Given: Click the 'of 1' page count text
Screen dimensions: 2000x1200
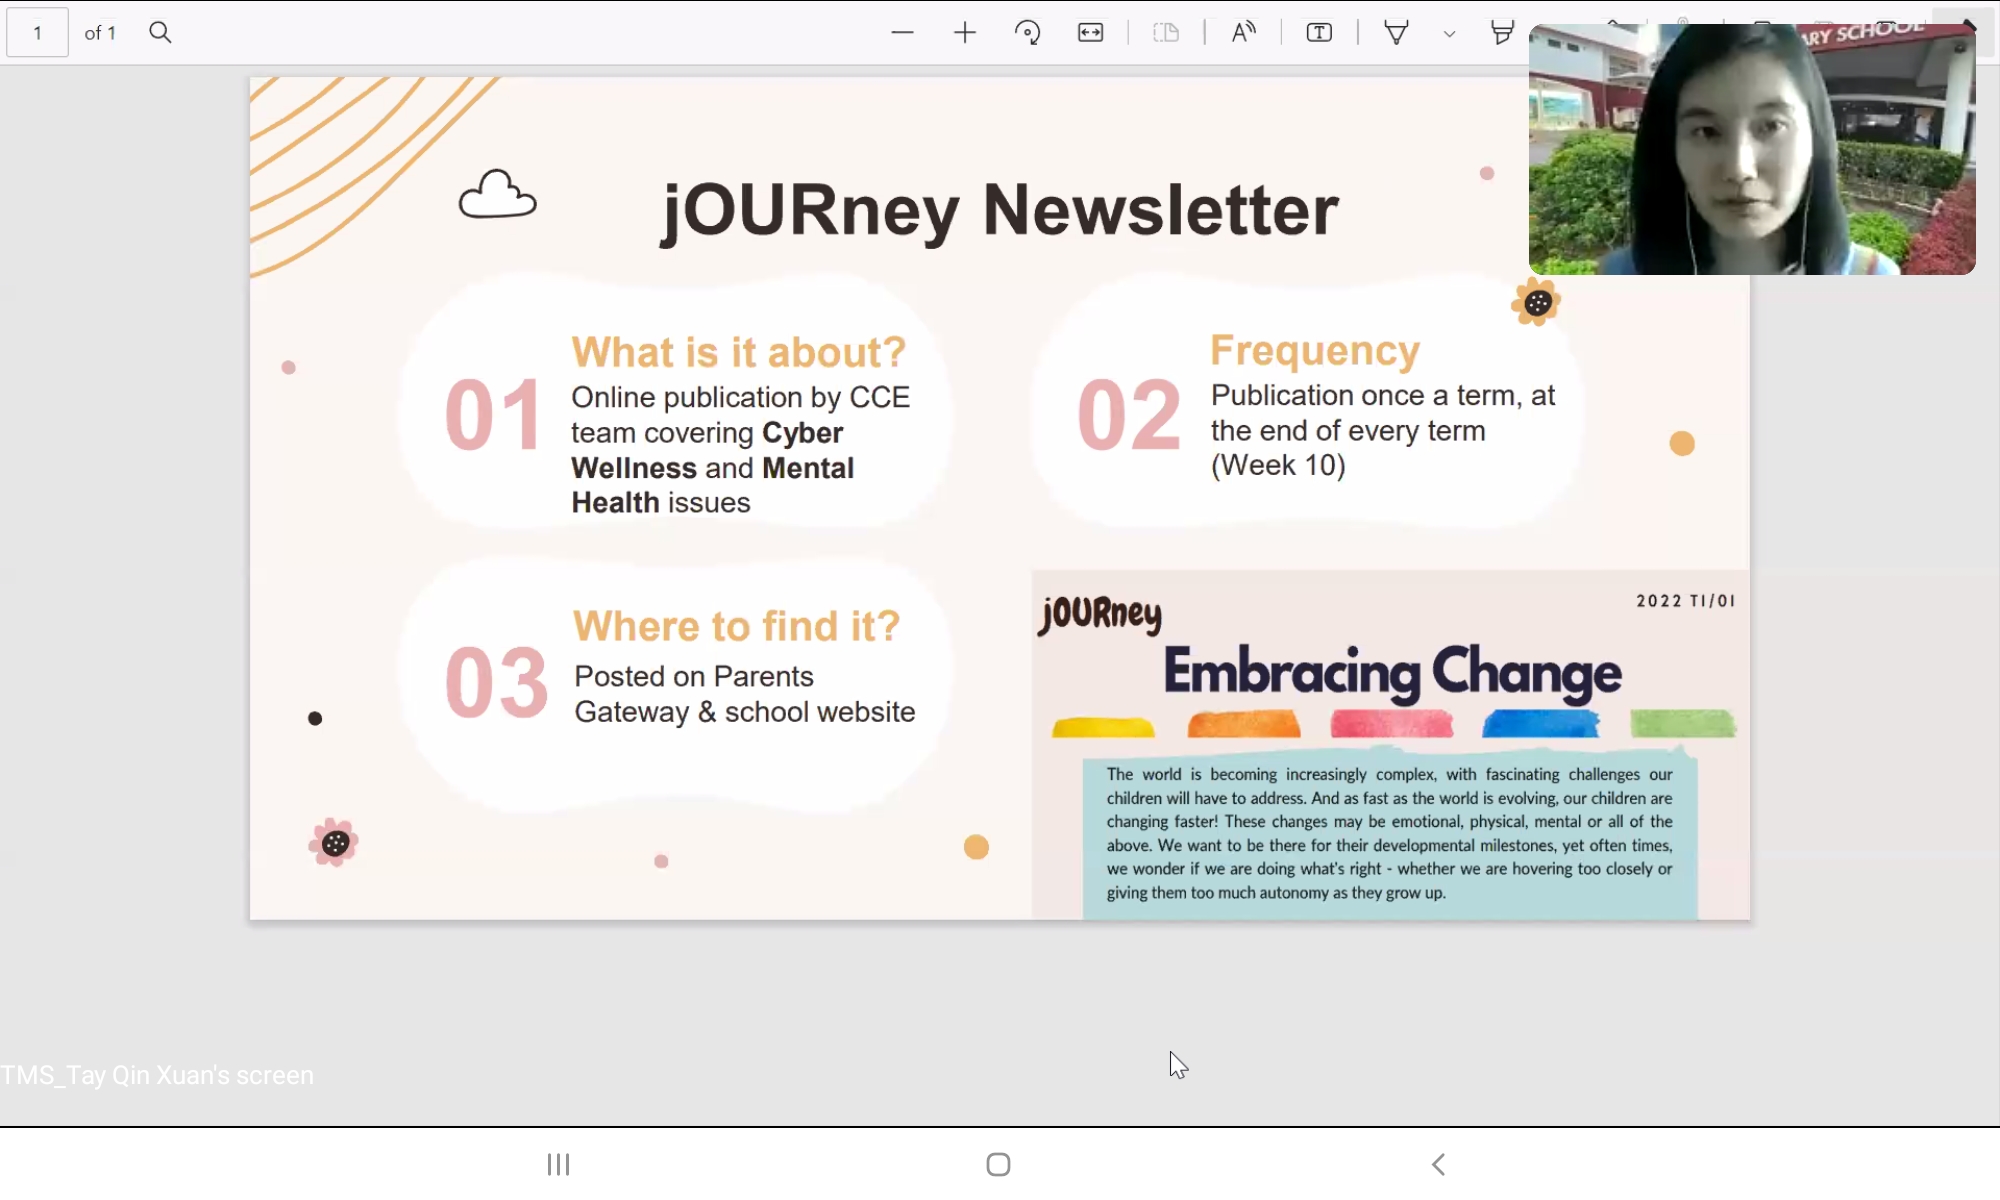Looking at the screenshot, I should [100, 33].
